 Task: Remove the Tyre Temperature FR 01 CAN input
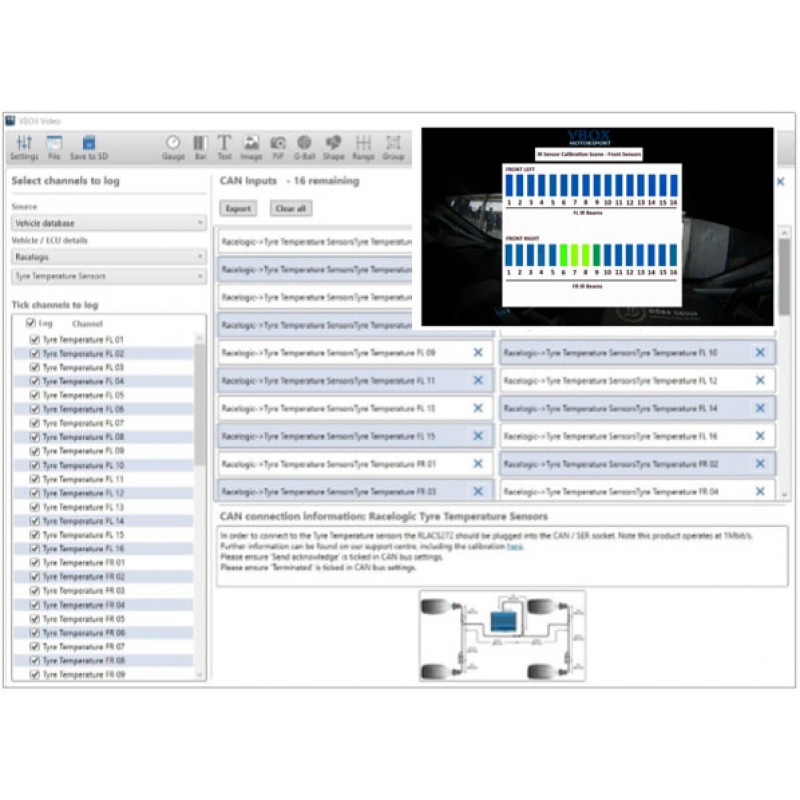pos(478,464)
